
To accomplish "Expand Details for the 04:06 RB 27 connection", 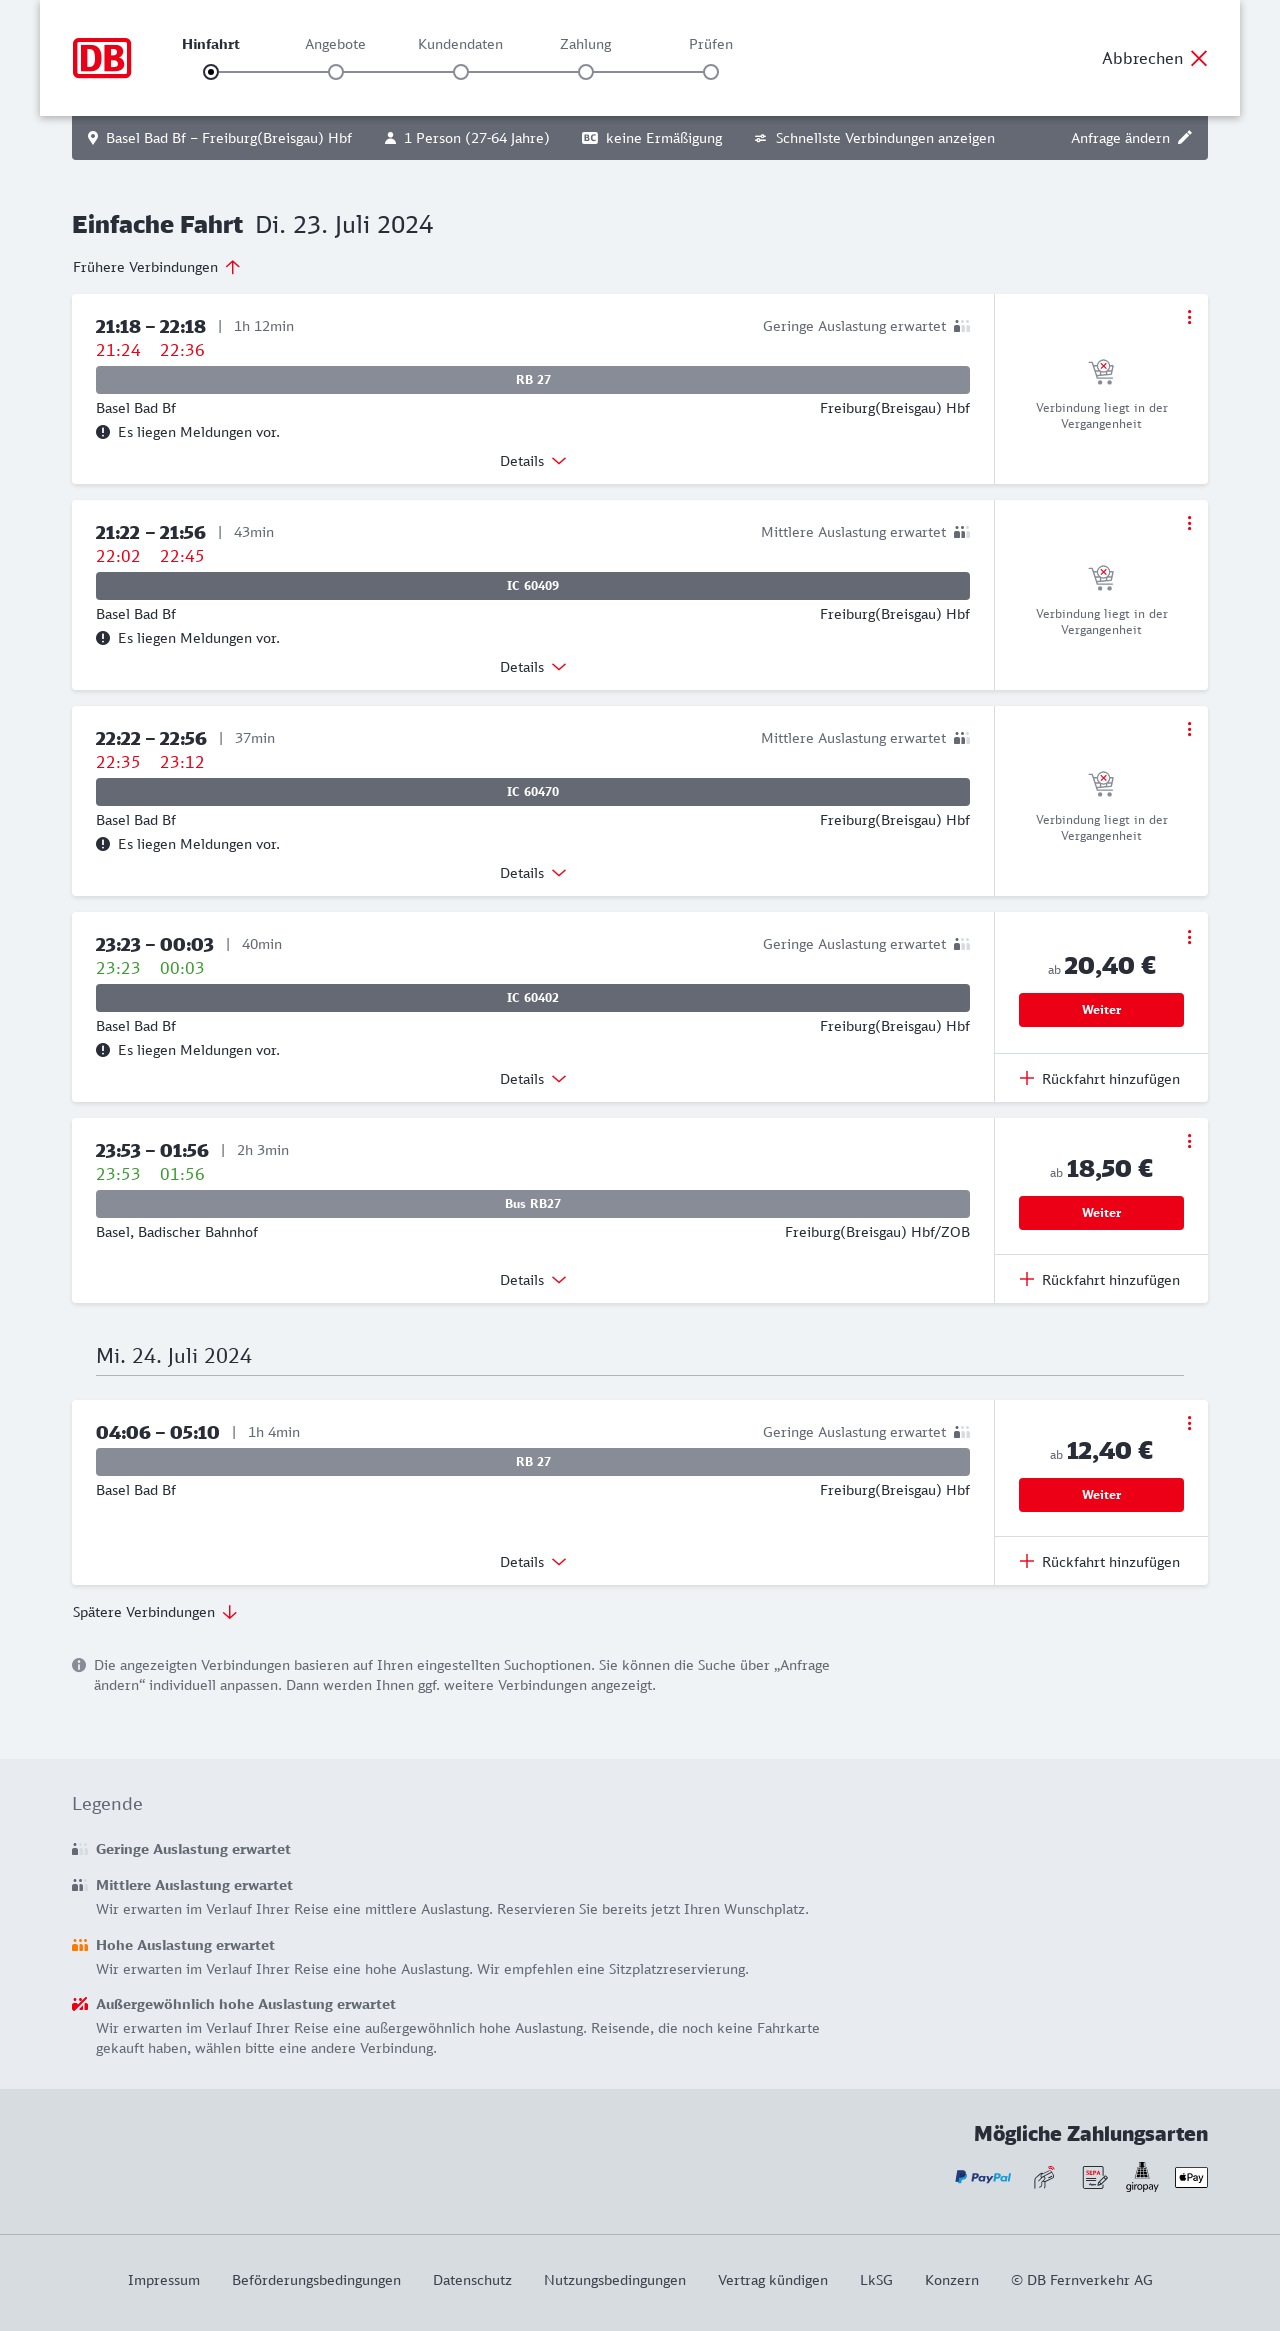I will coord(533,1562).
